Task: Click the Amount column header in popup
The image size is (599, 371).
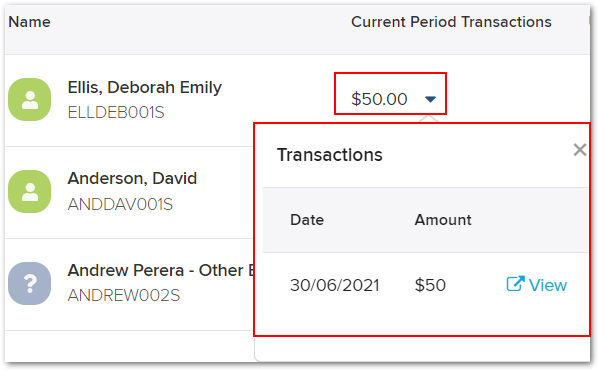Action: click(443, 220)
